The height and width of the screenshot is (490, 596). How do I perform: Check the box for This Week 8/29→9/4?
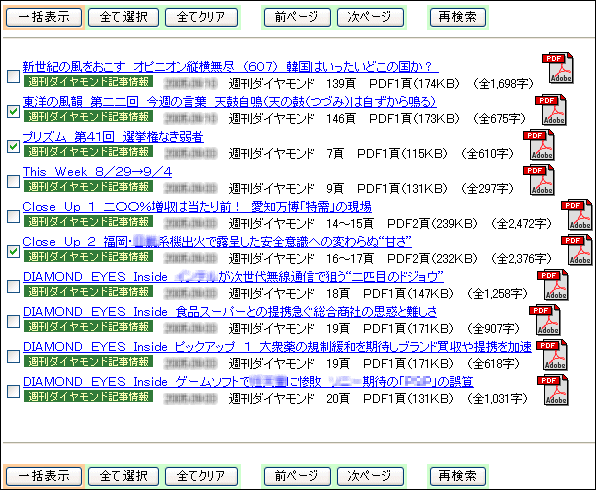(x=13, y=181)
